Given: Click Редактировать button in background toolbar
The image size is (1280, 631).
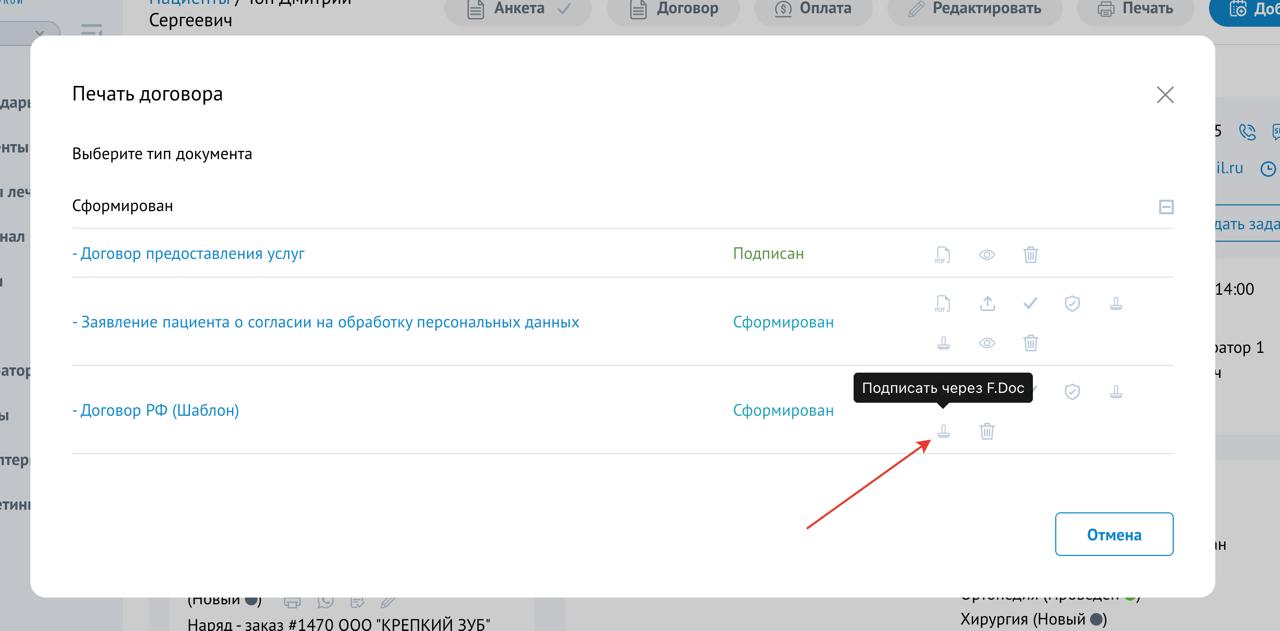Looking at the screenshot, I should click(x=974, y=9).
